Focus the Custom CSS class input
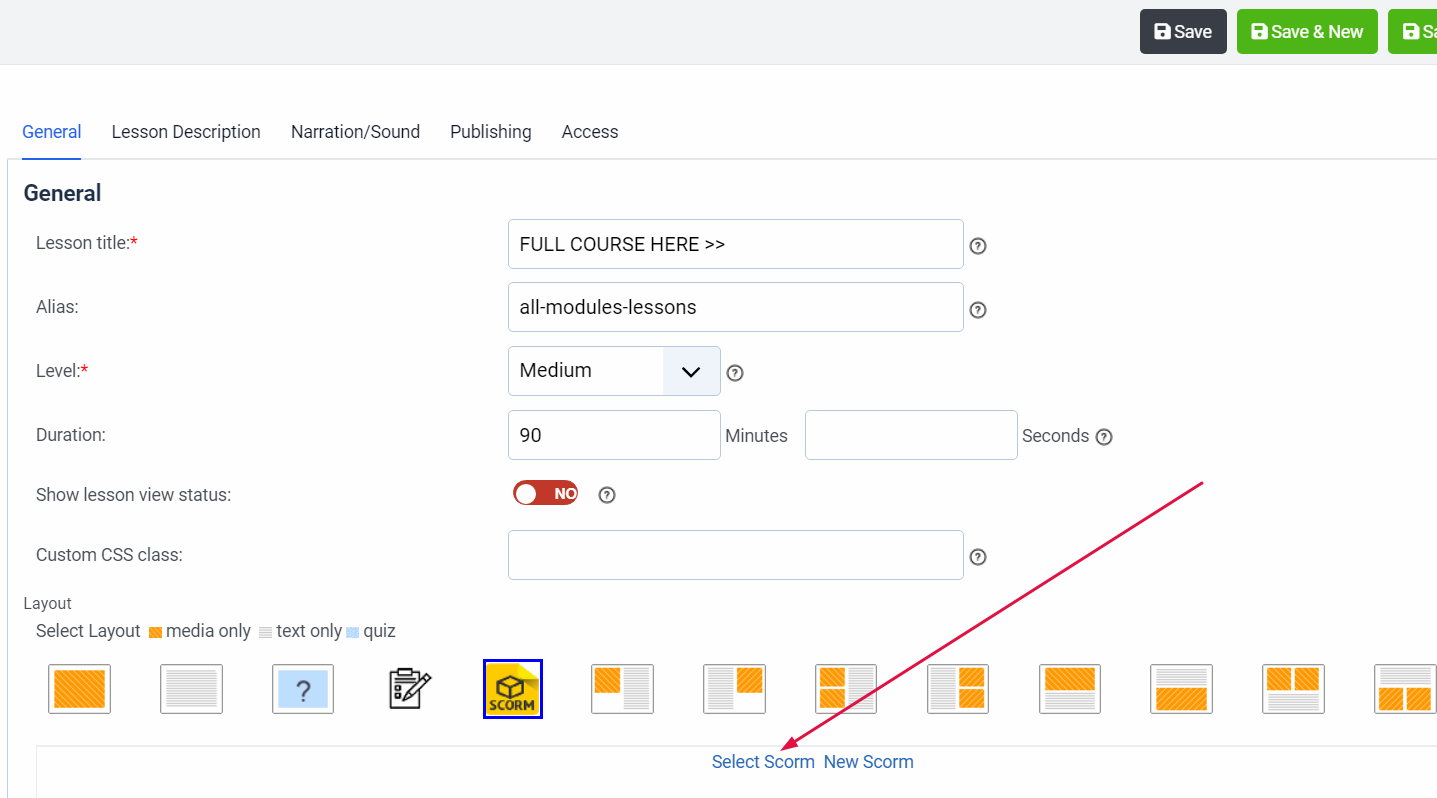This screenshot has height=798, width=1437. point(736,555)
